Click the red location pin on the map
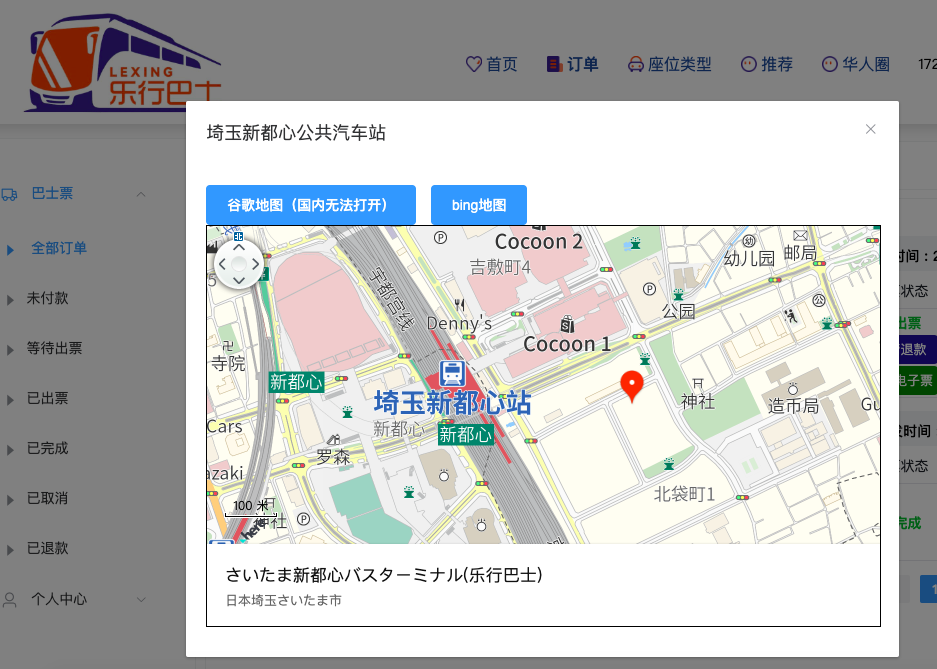Screen dimensions: 937x669 coord(632,384)
